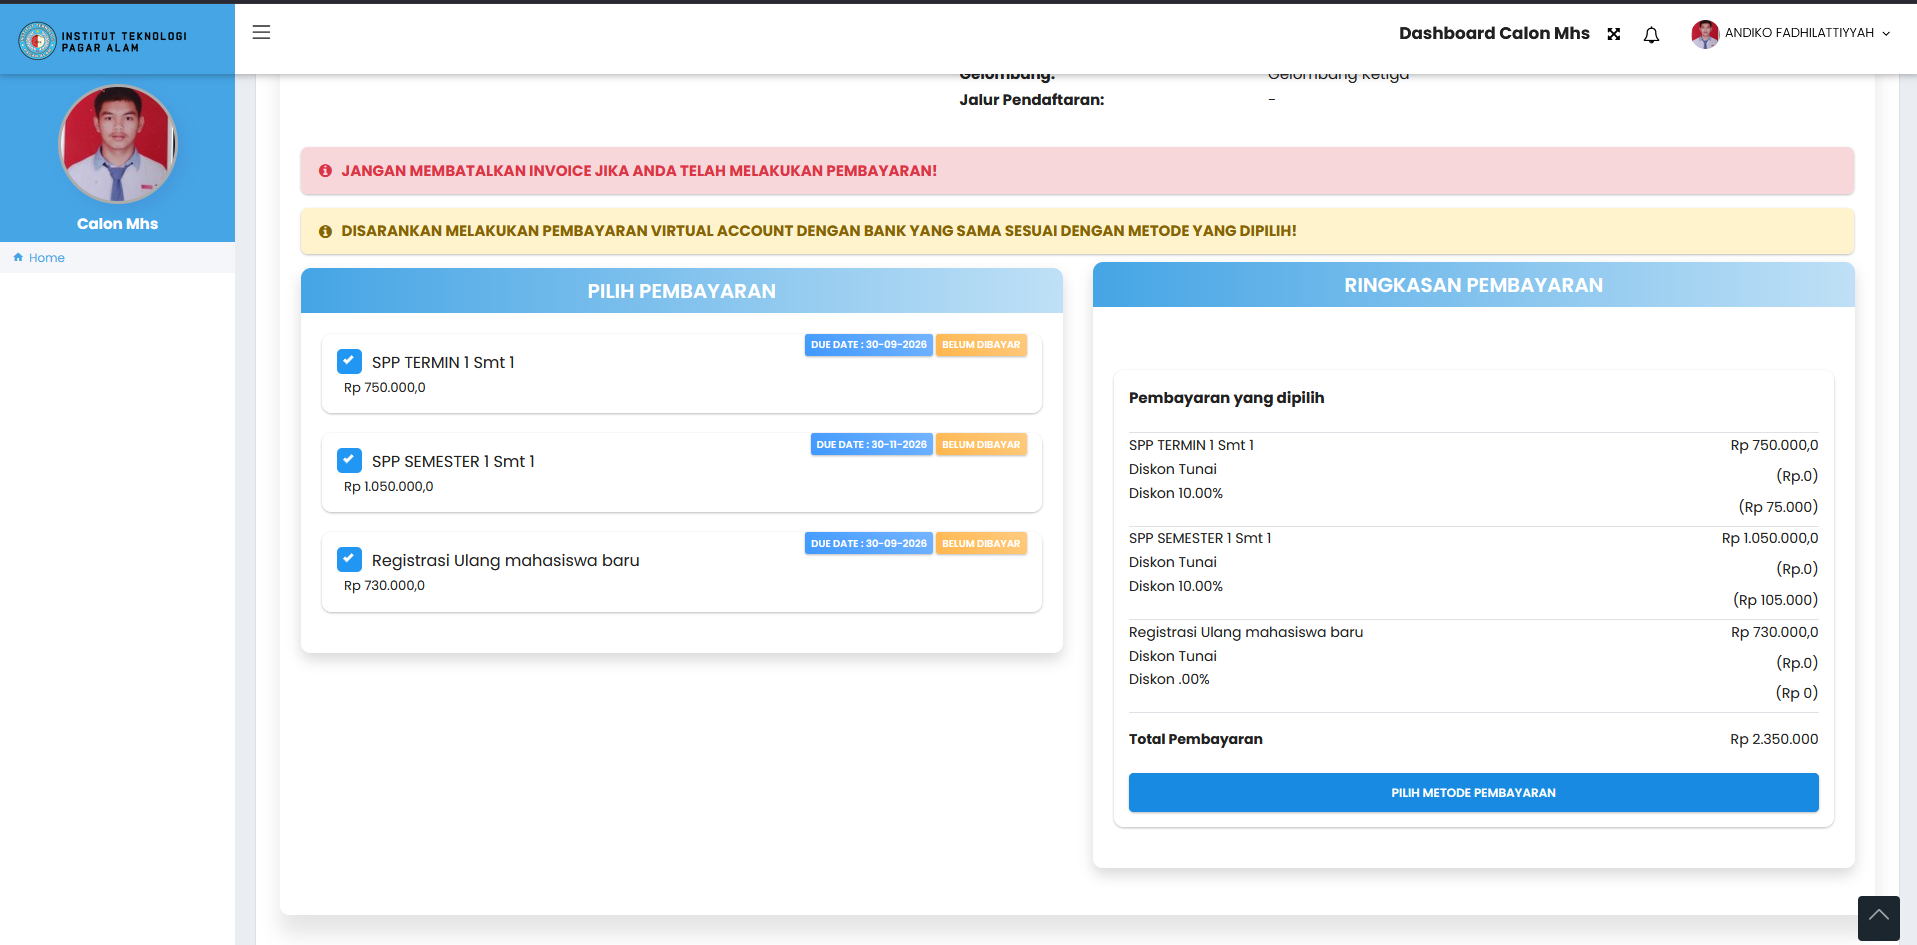Click BELUM DIBAYAR badge on SPP SEMESTER 1
The width and height of the screenshot is (1917, 945).
(981, 444)
